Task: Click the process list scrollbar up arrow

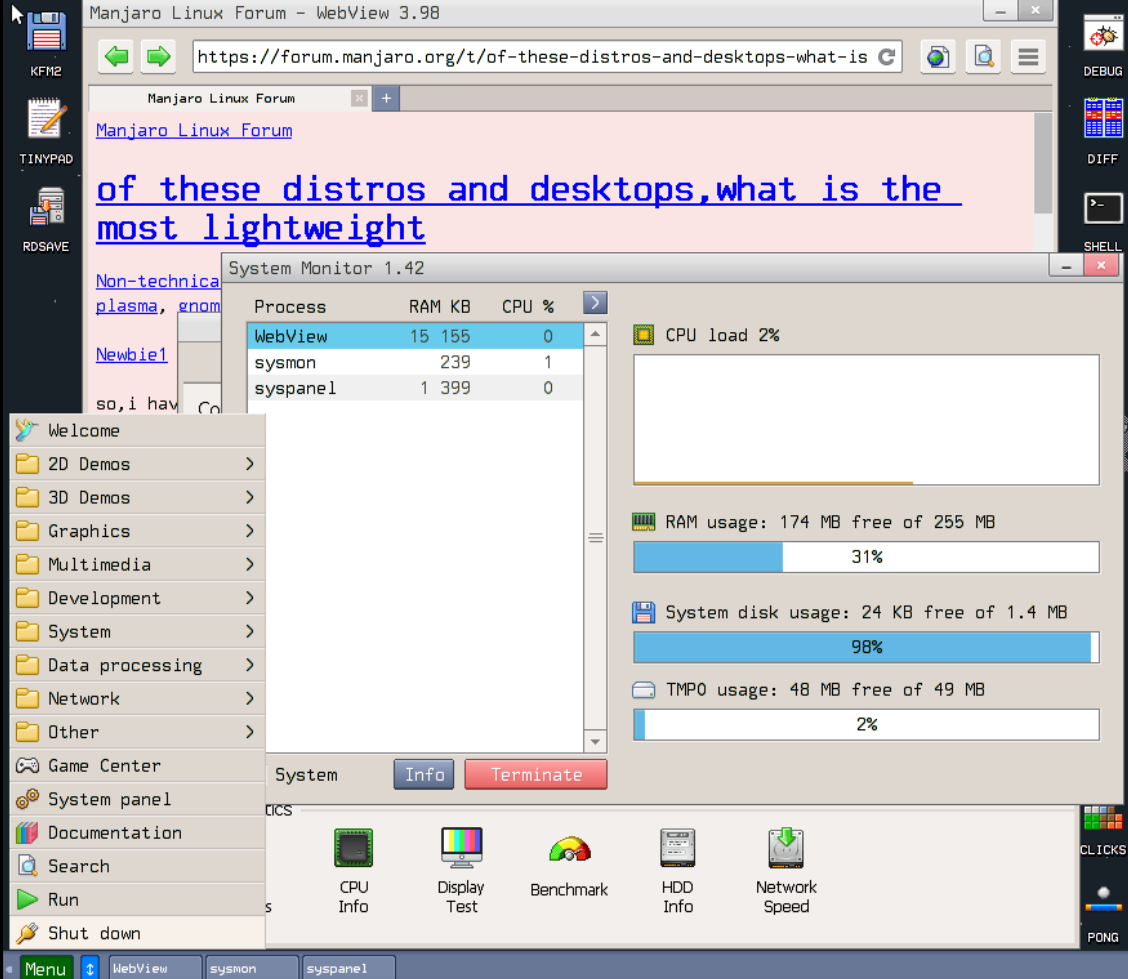Action: click(596, 334)
